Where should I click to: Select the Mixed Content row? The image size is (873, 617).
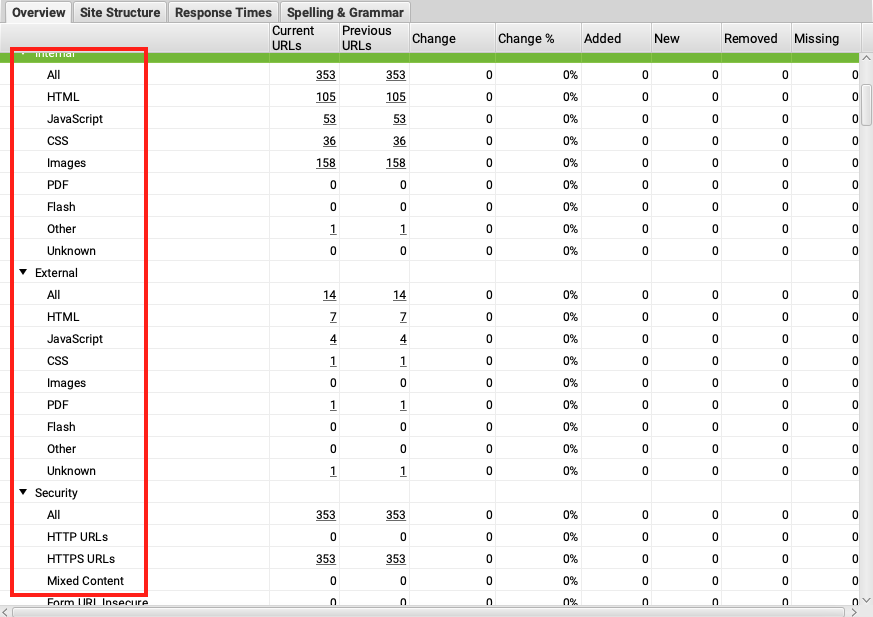[85, 581]
